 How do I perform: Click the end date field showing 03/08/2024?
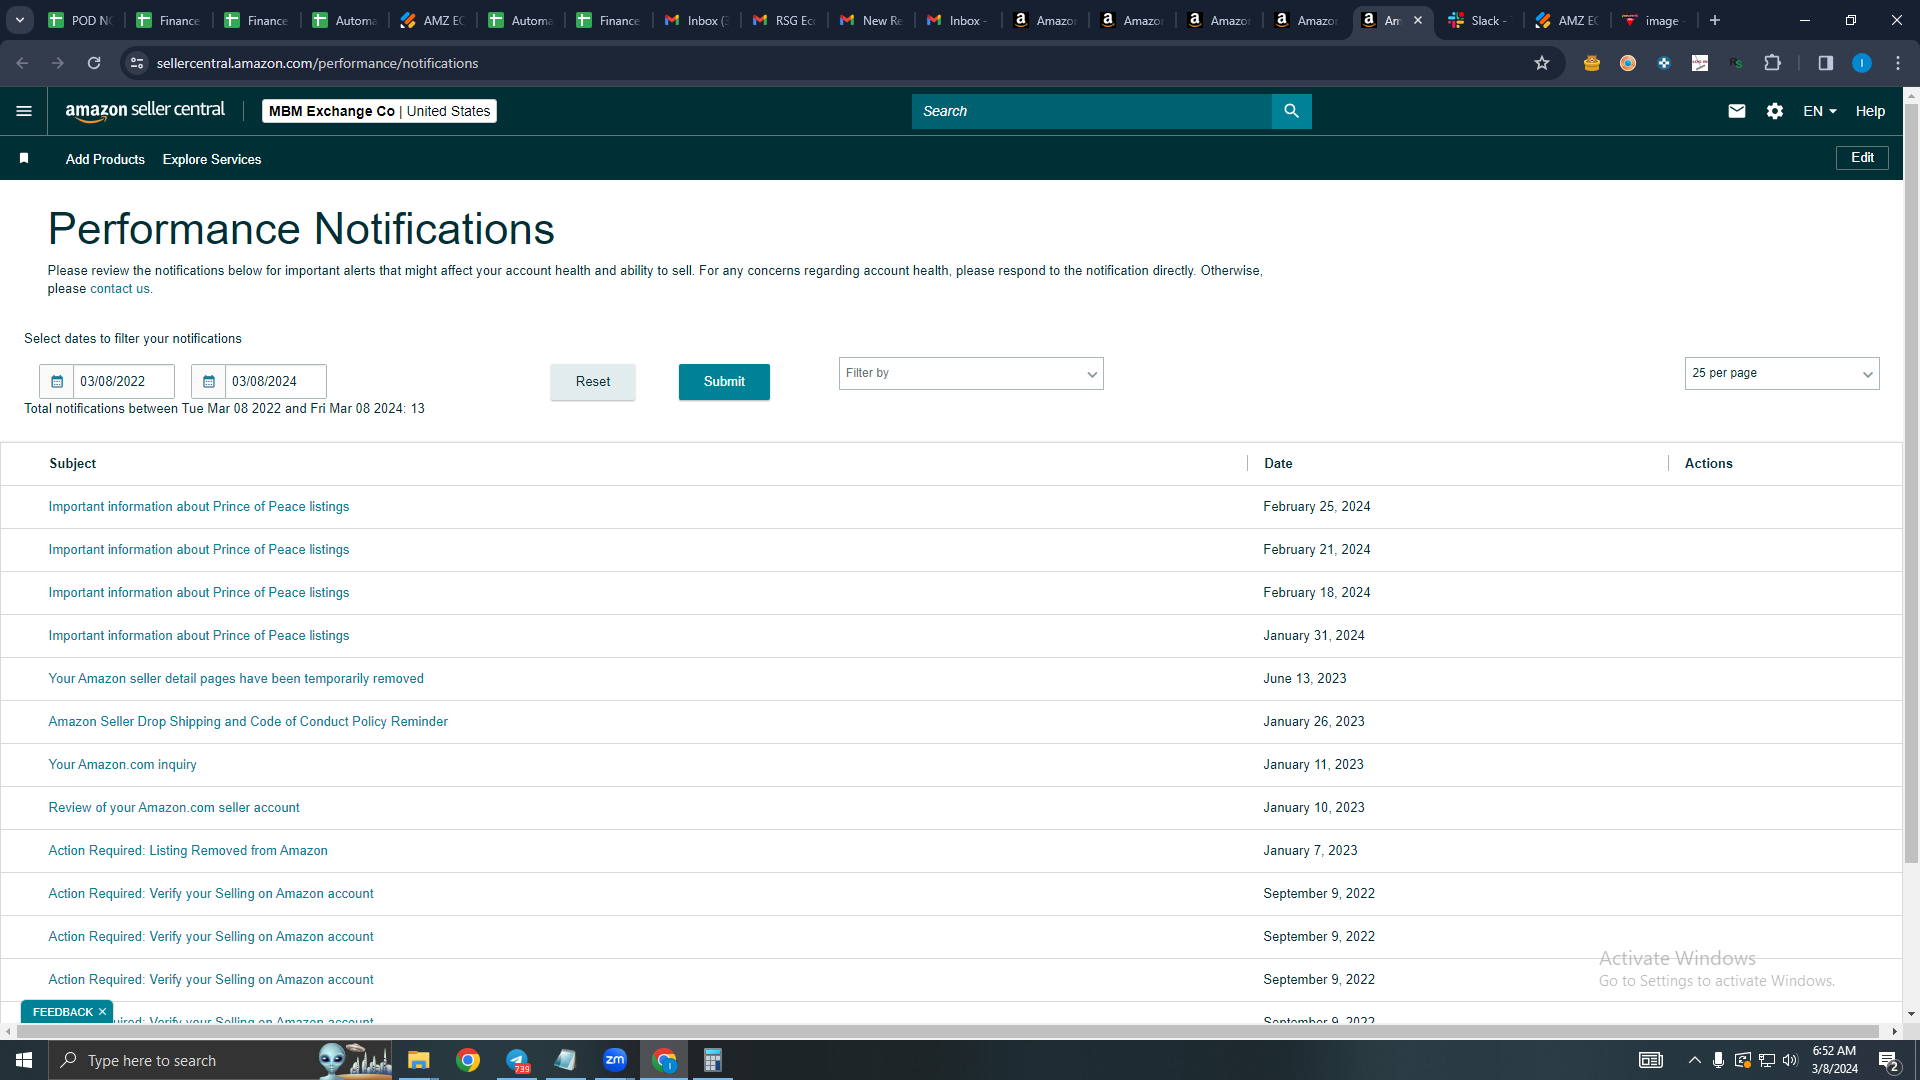point(275,382)
